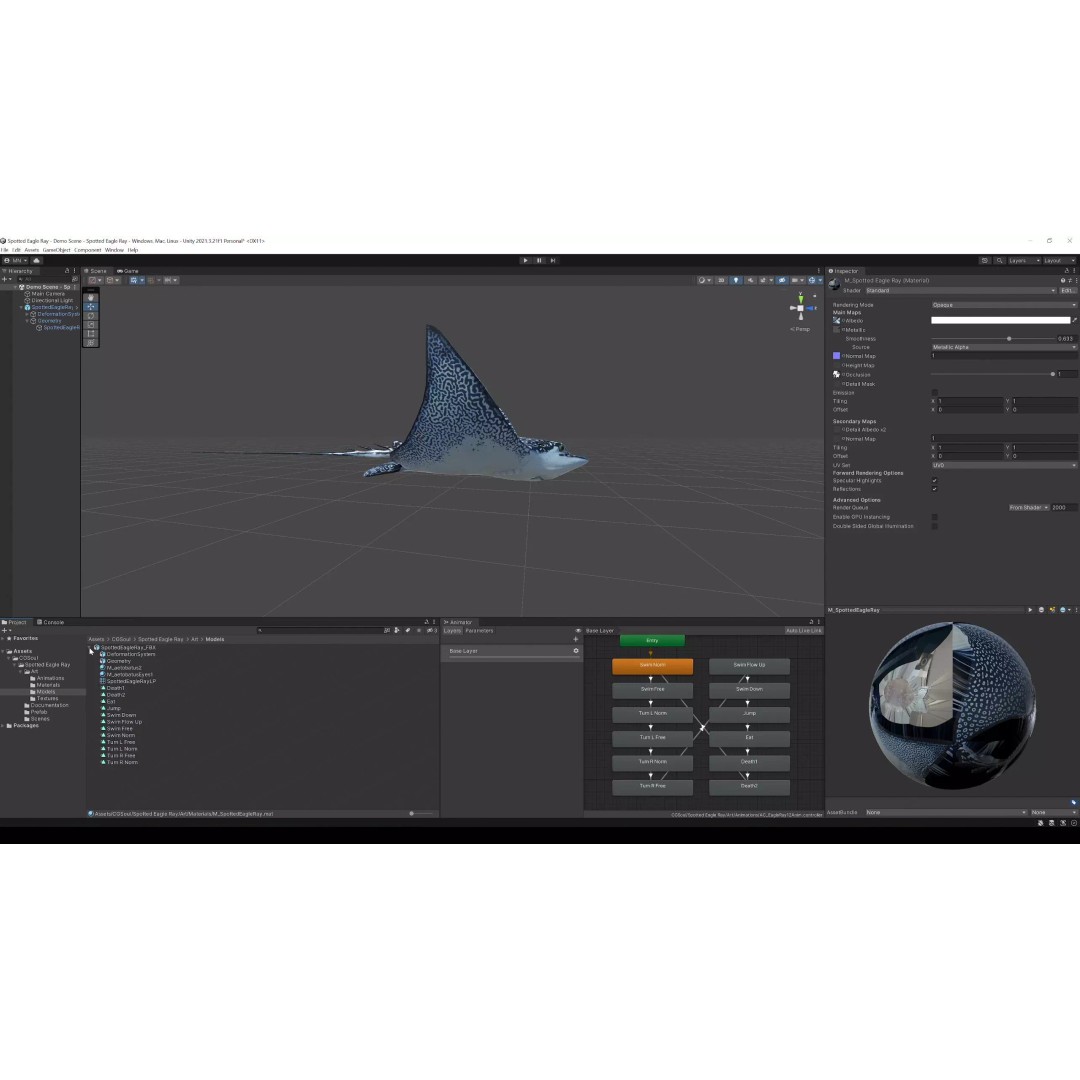Open the scene camera settings dropdown

pos(798,280)
